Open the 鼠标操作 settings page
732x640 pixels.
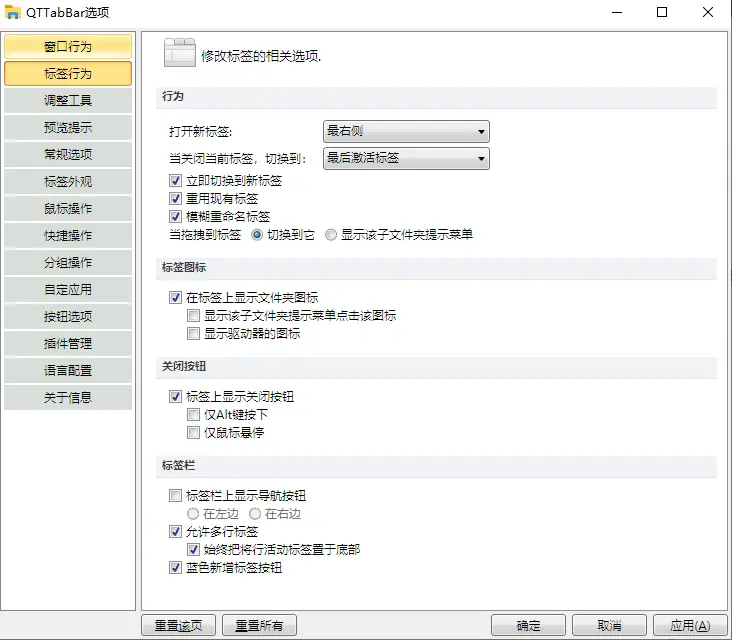[68, 209]
